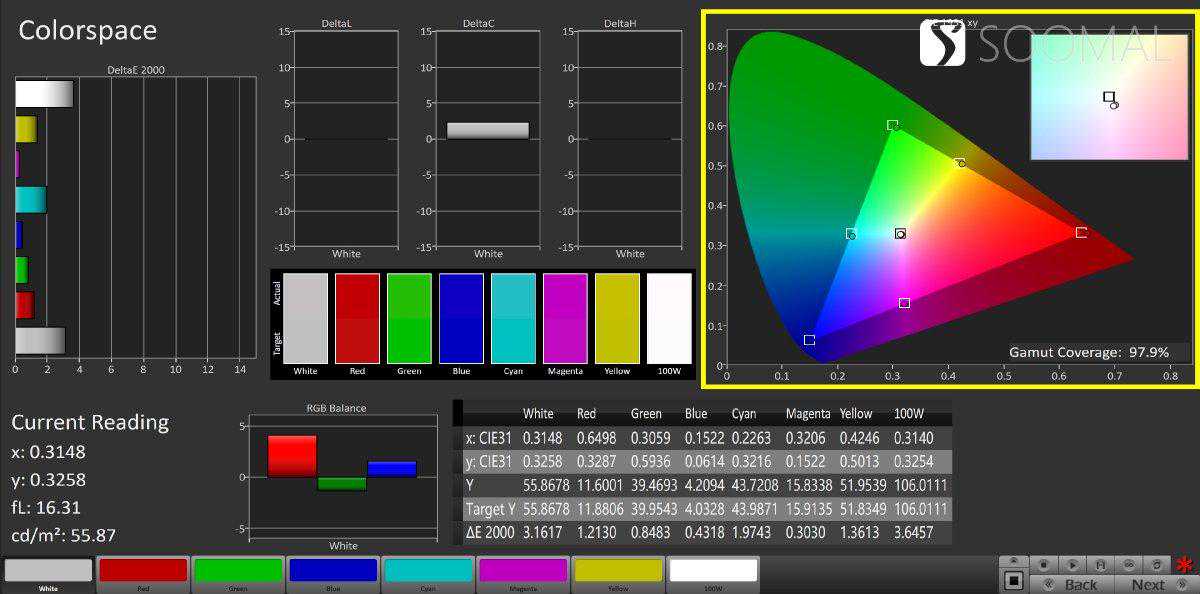
Task: Select the 100W swatch in the bottom bar
Action: pyautogui.click(x=712, y=571)
